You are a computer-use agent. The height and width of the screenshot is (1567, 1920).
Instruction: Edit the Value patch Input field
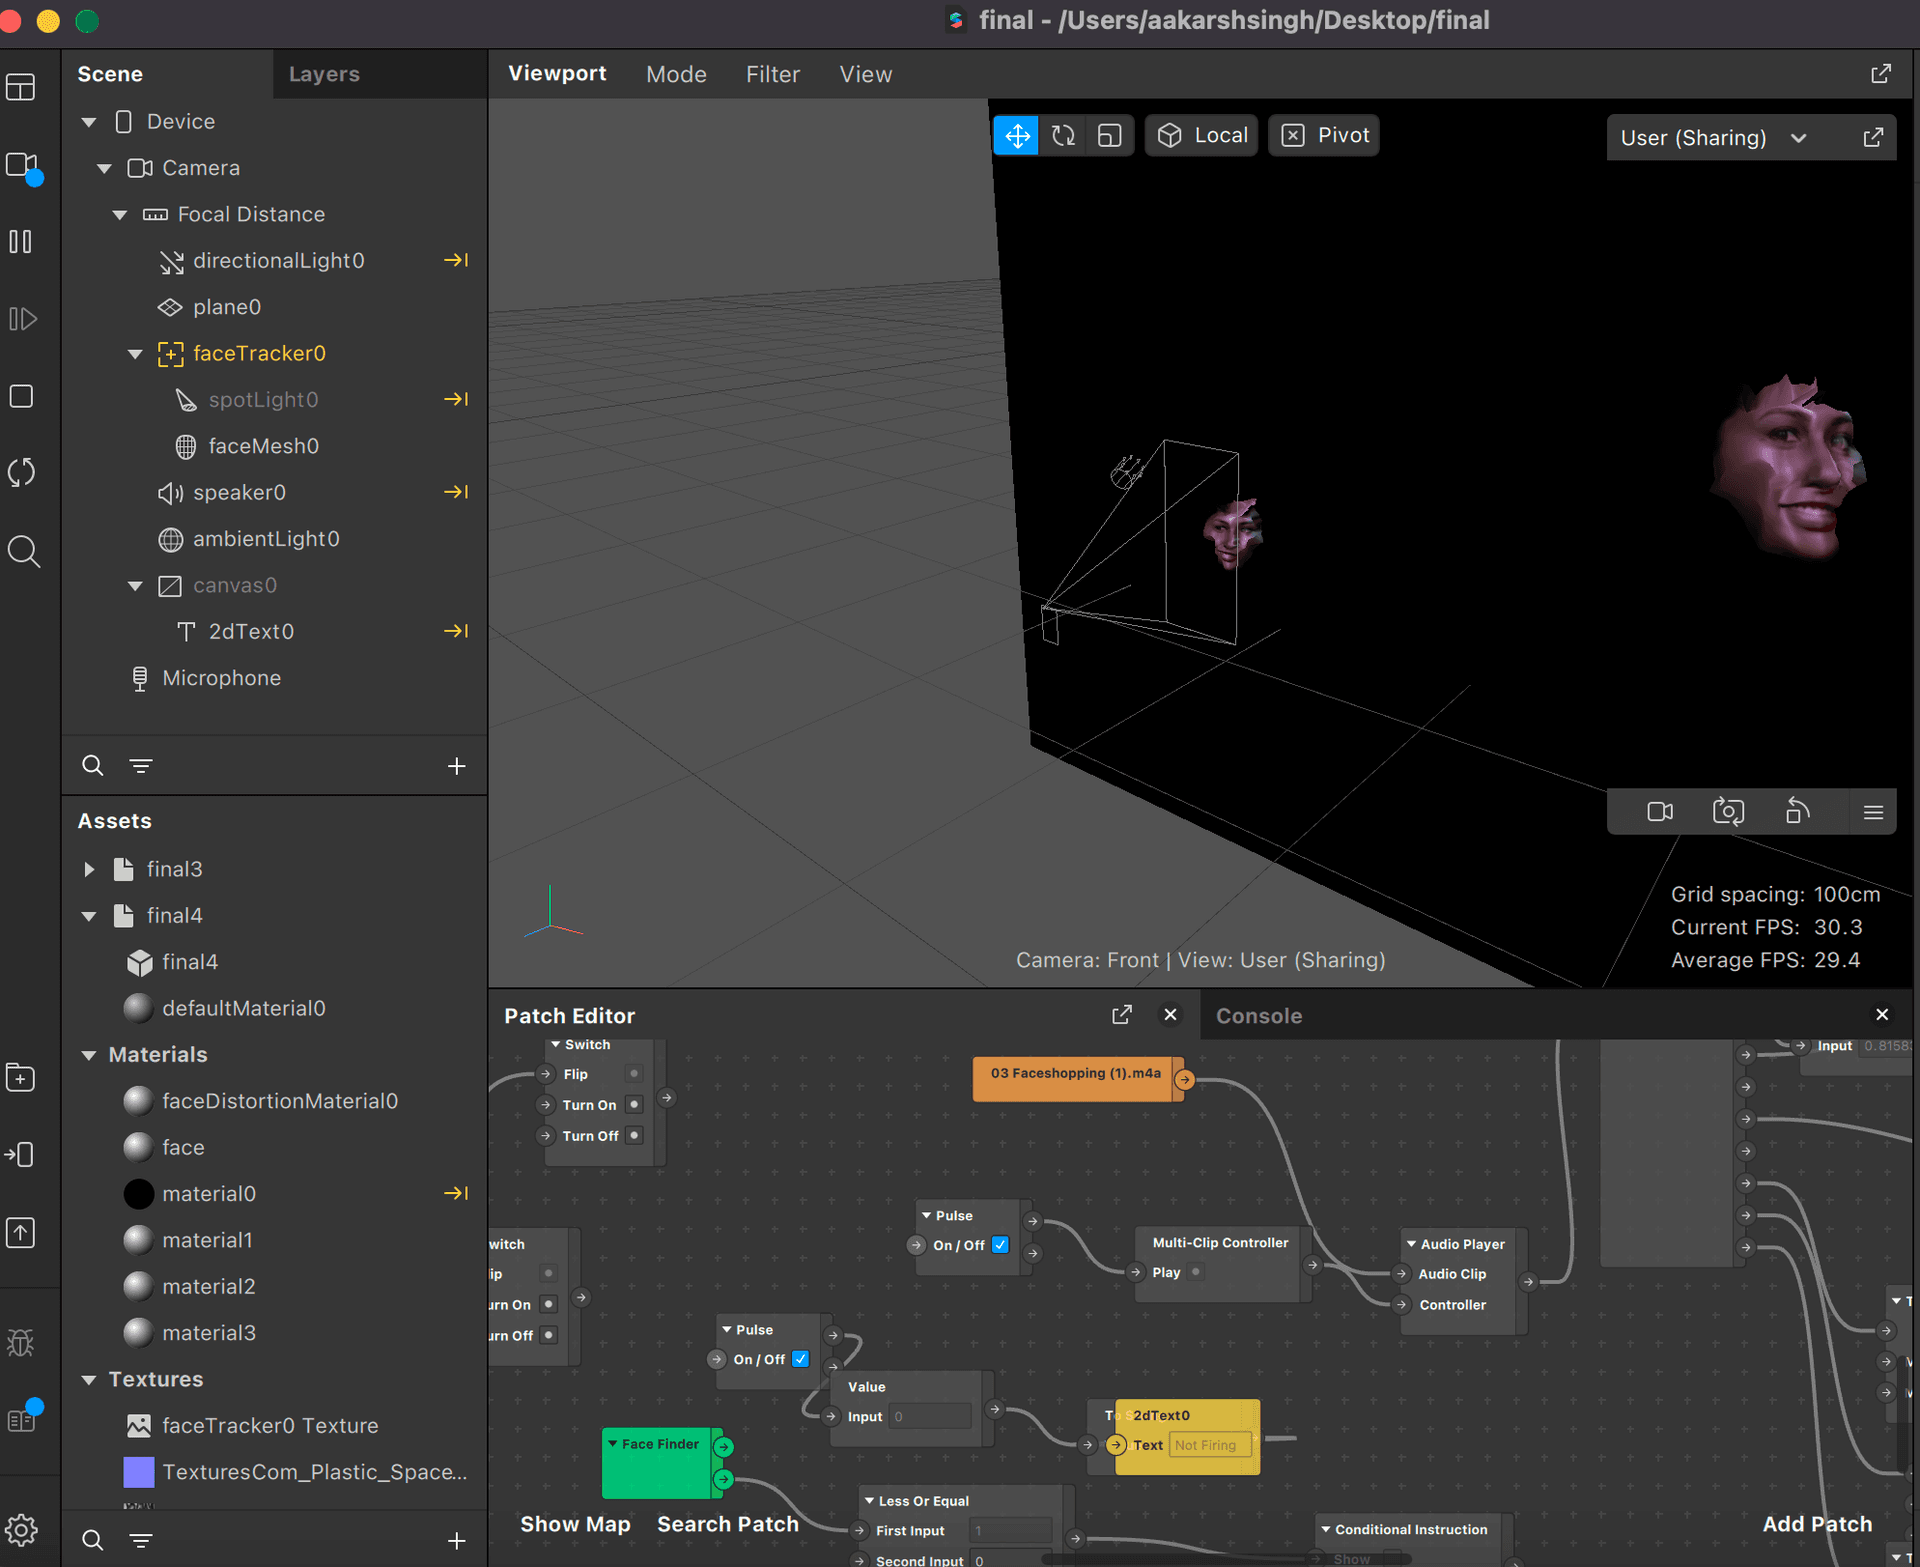930,1416
